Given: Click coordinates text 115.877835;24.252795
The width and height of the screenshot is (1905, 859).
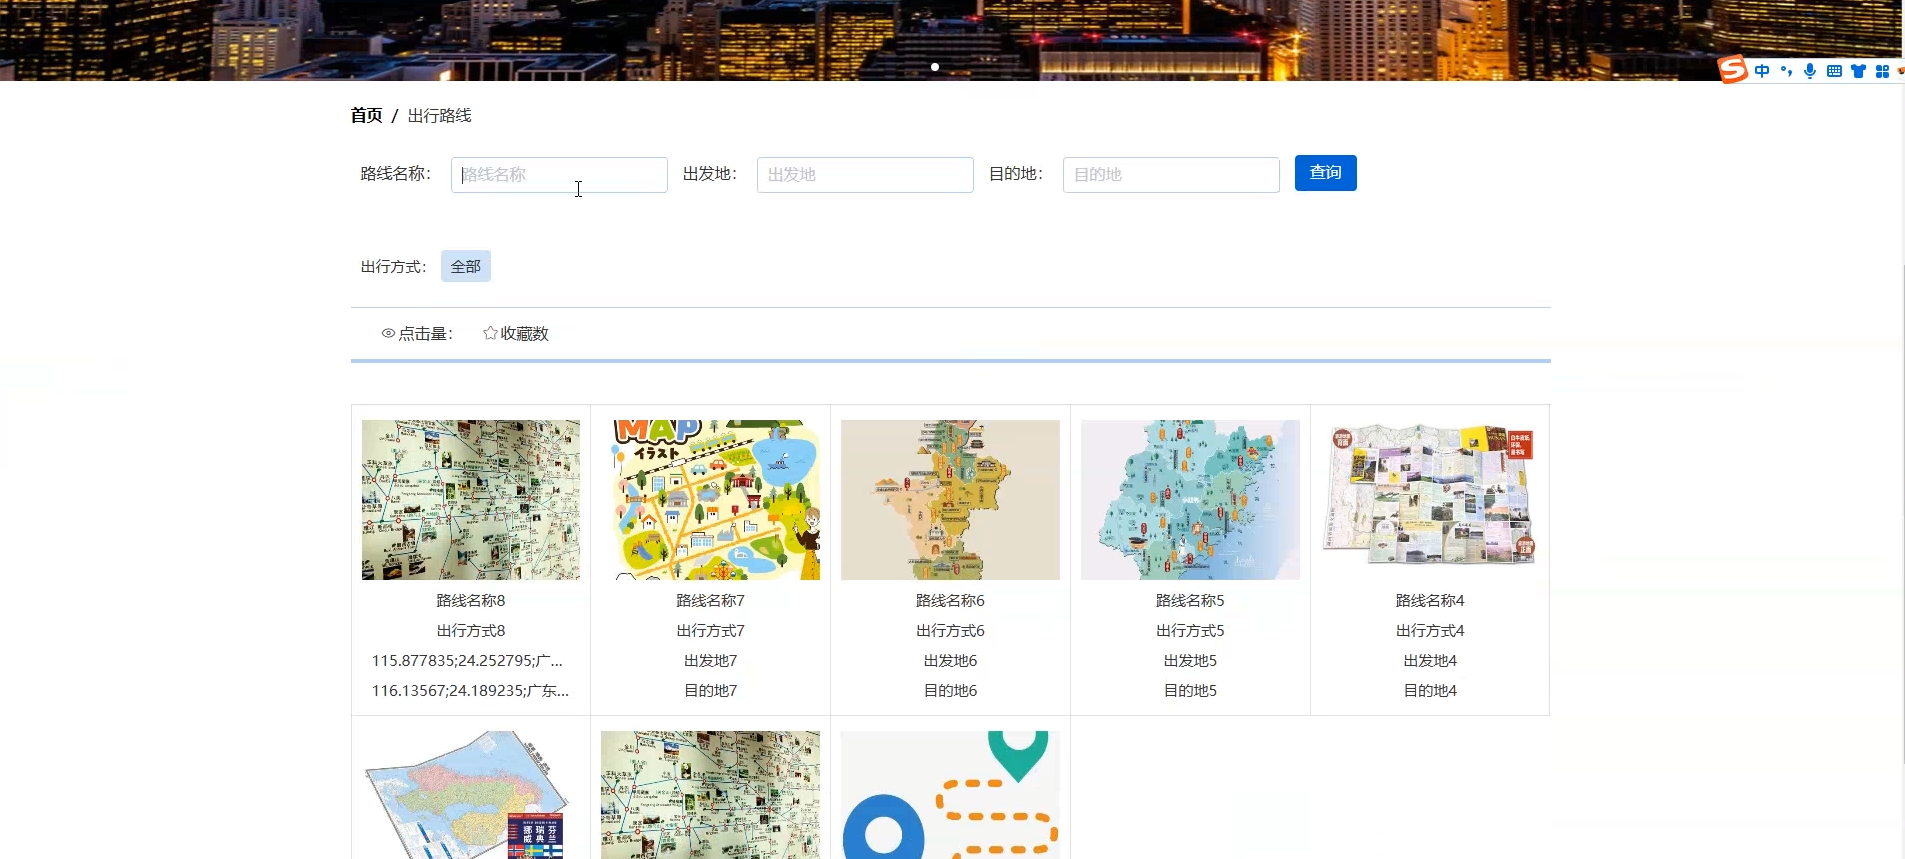Looking at the screenshot, I should pos(467,661).
